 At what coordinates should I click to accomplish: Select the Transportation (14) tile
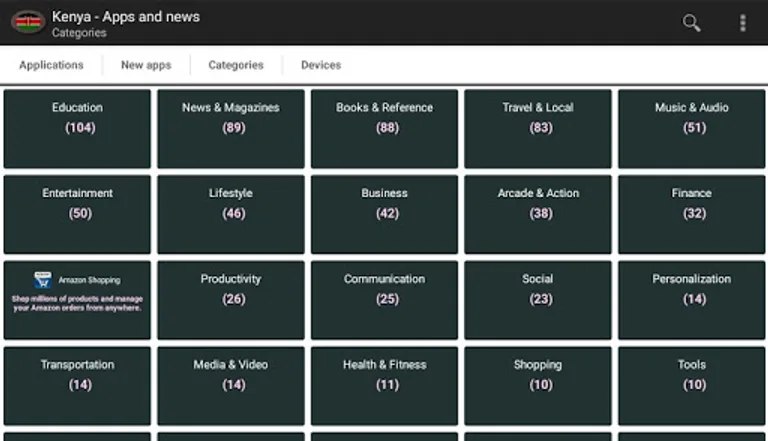(77, 386)
